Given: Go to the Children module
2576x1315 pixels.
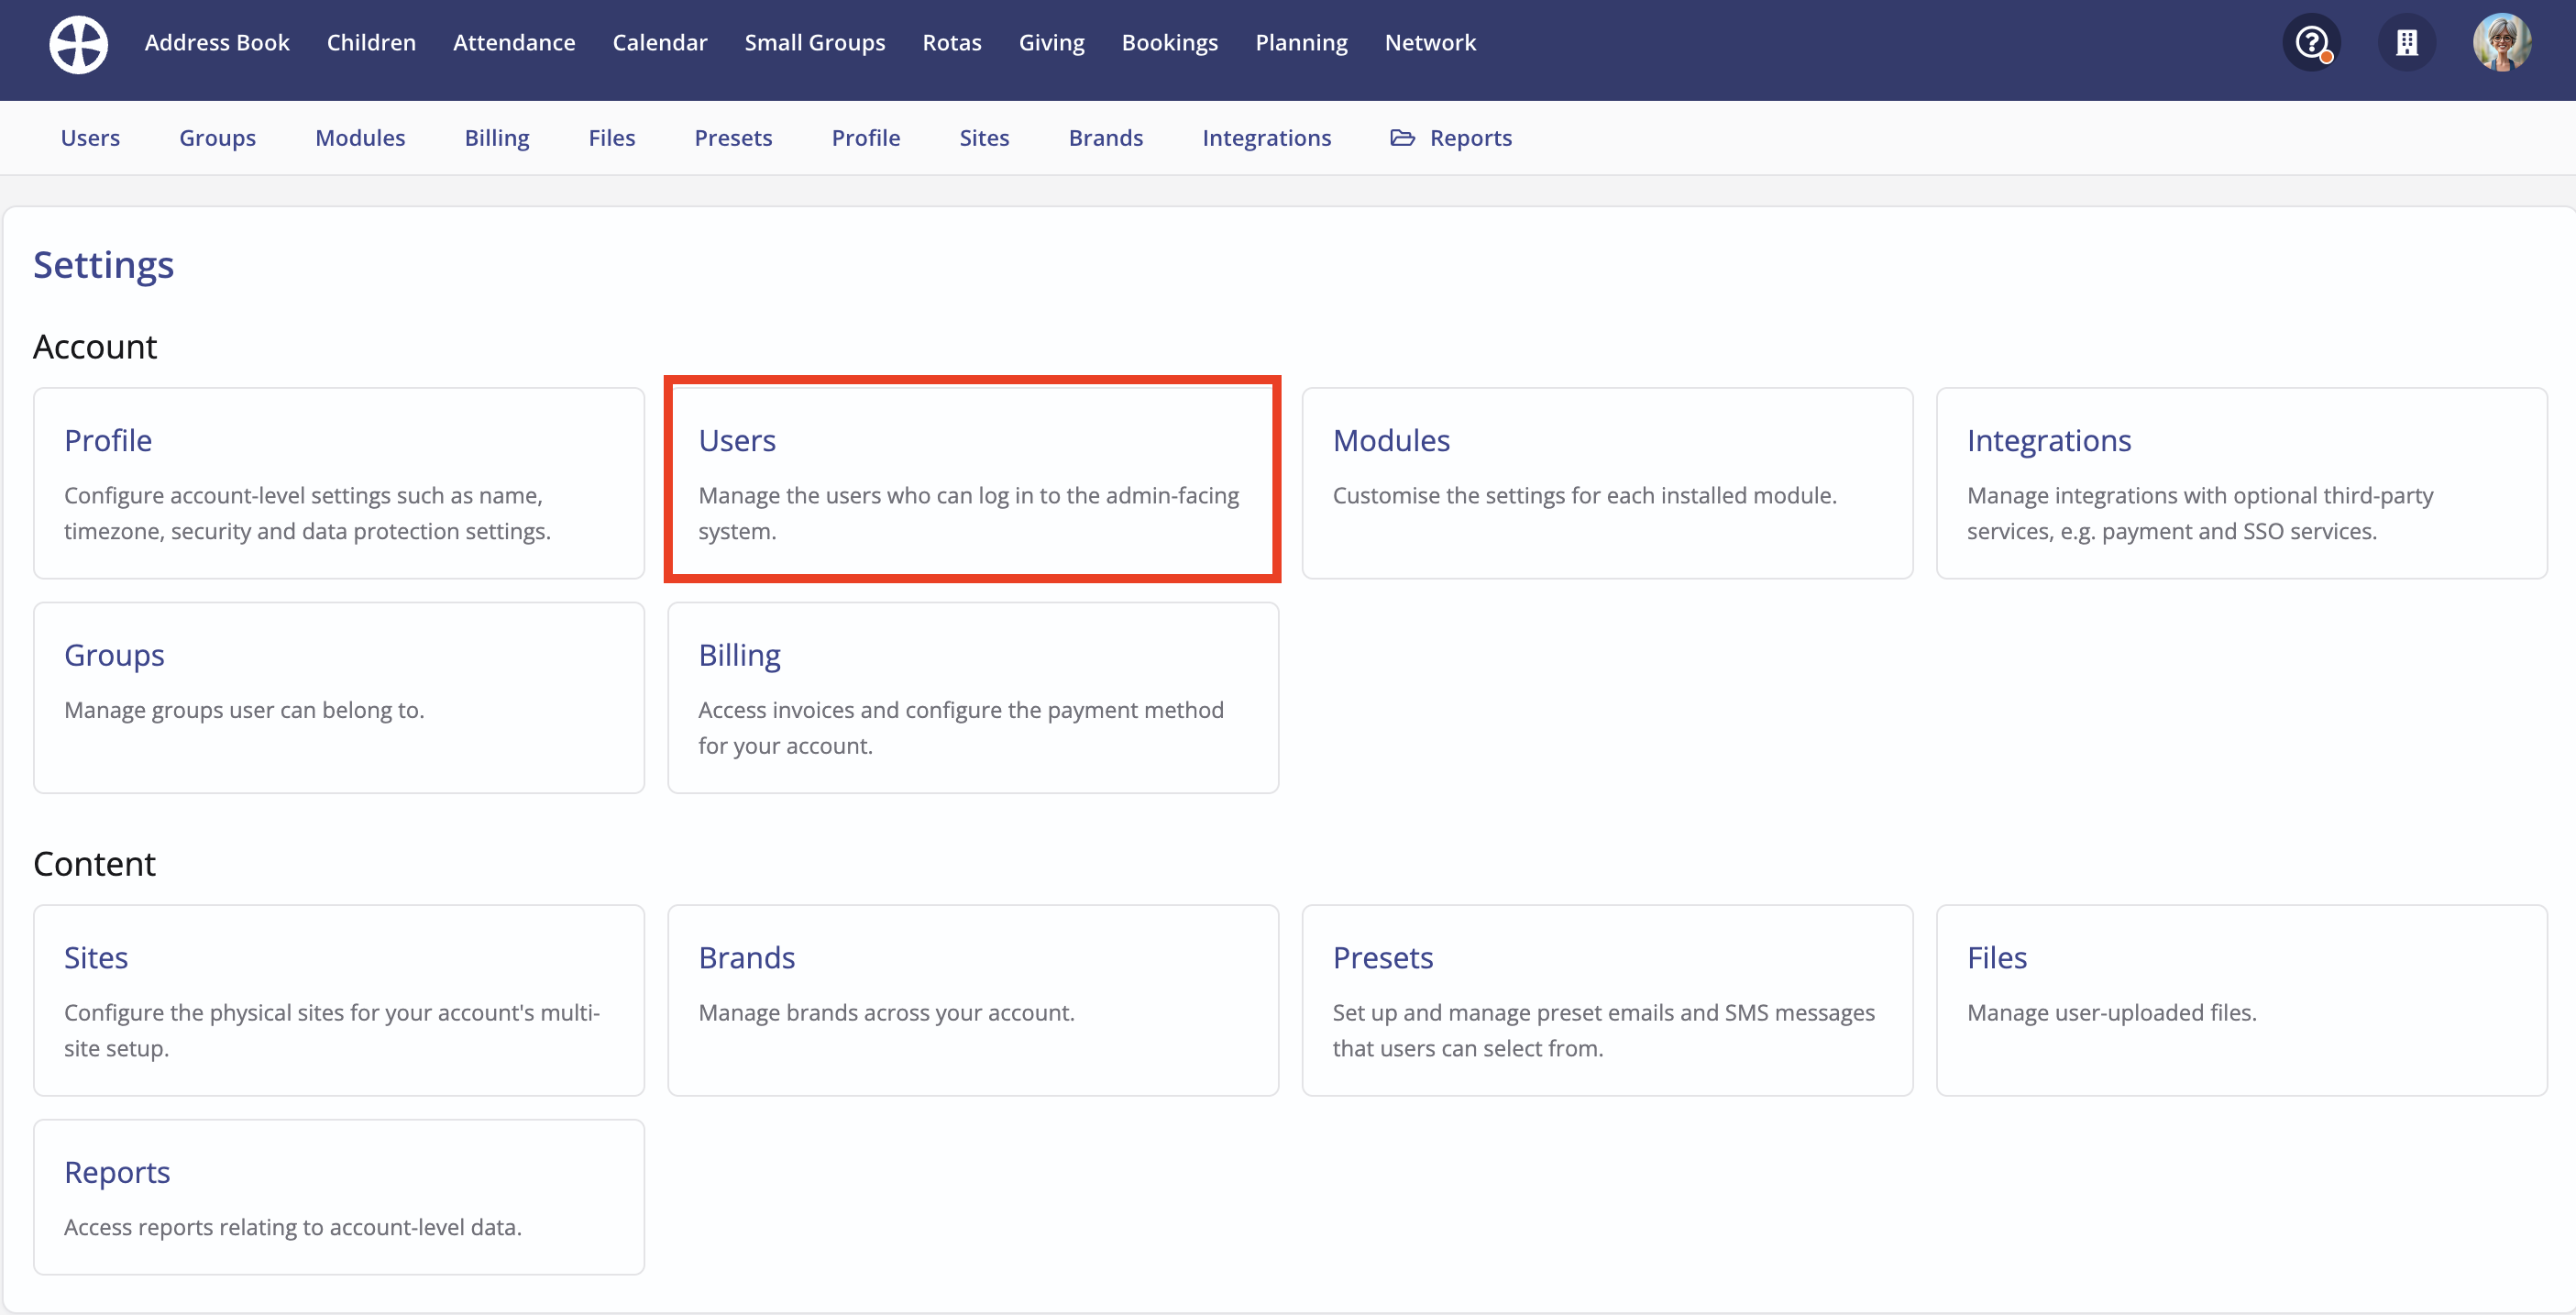Looking at the screenshot, I should coord(371,43).
